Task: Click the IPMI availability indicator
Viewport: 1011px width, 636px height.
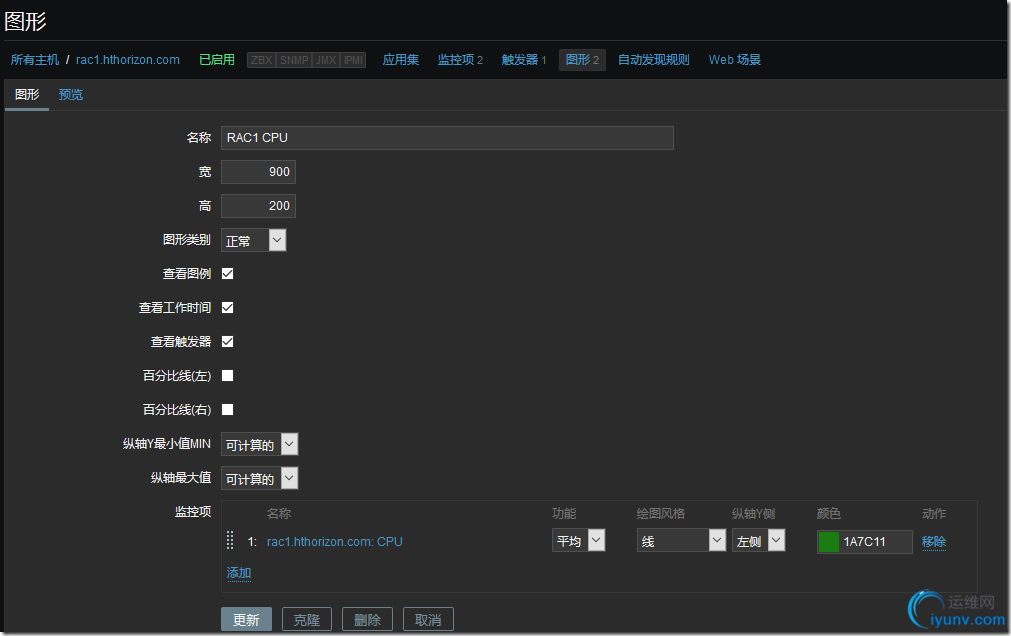Action: pyautogui.click(x=353, y=60)
